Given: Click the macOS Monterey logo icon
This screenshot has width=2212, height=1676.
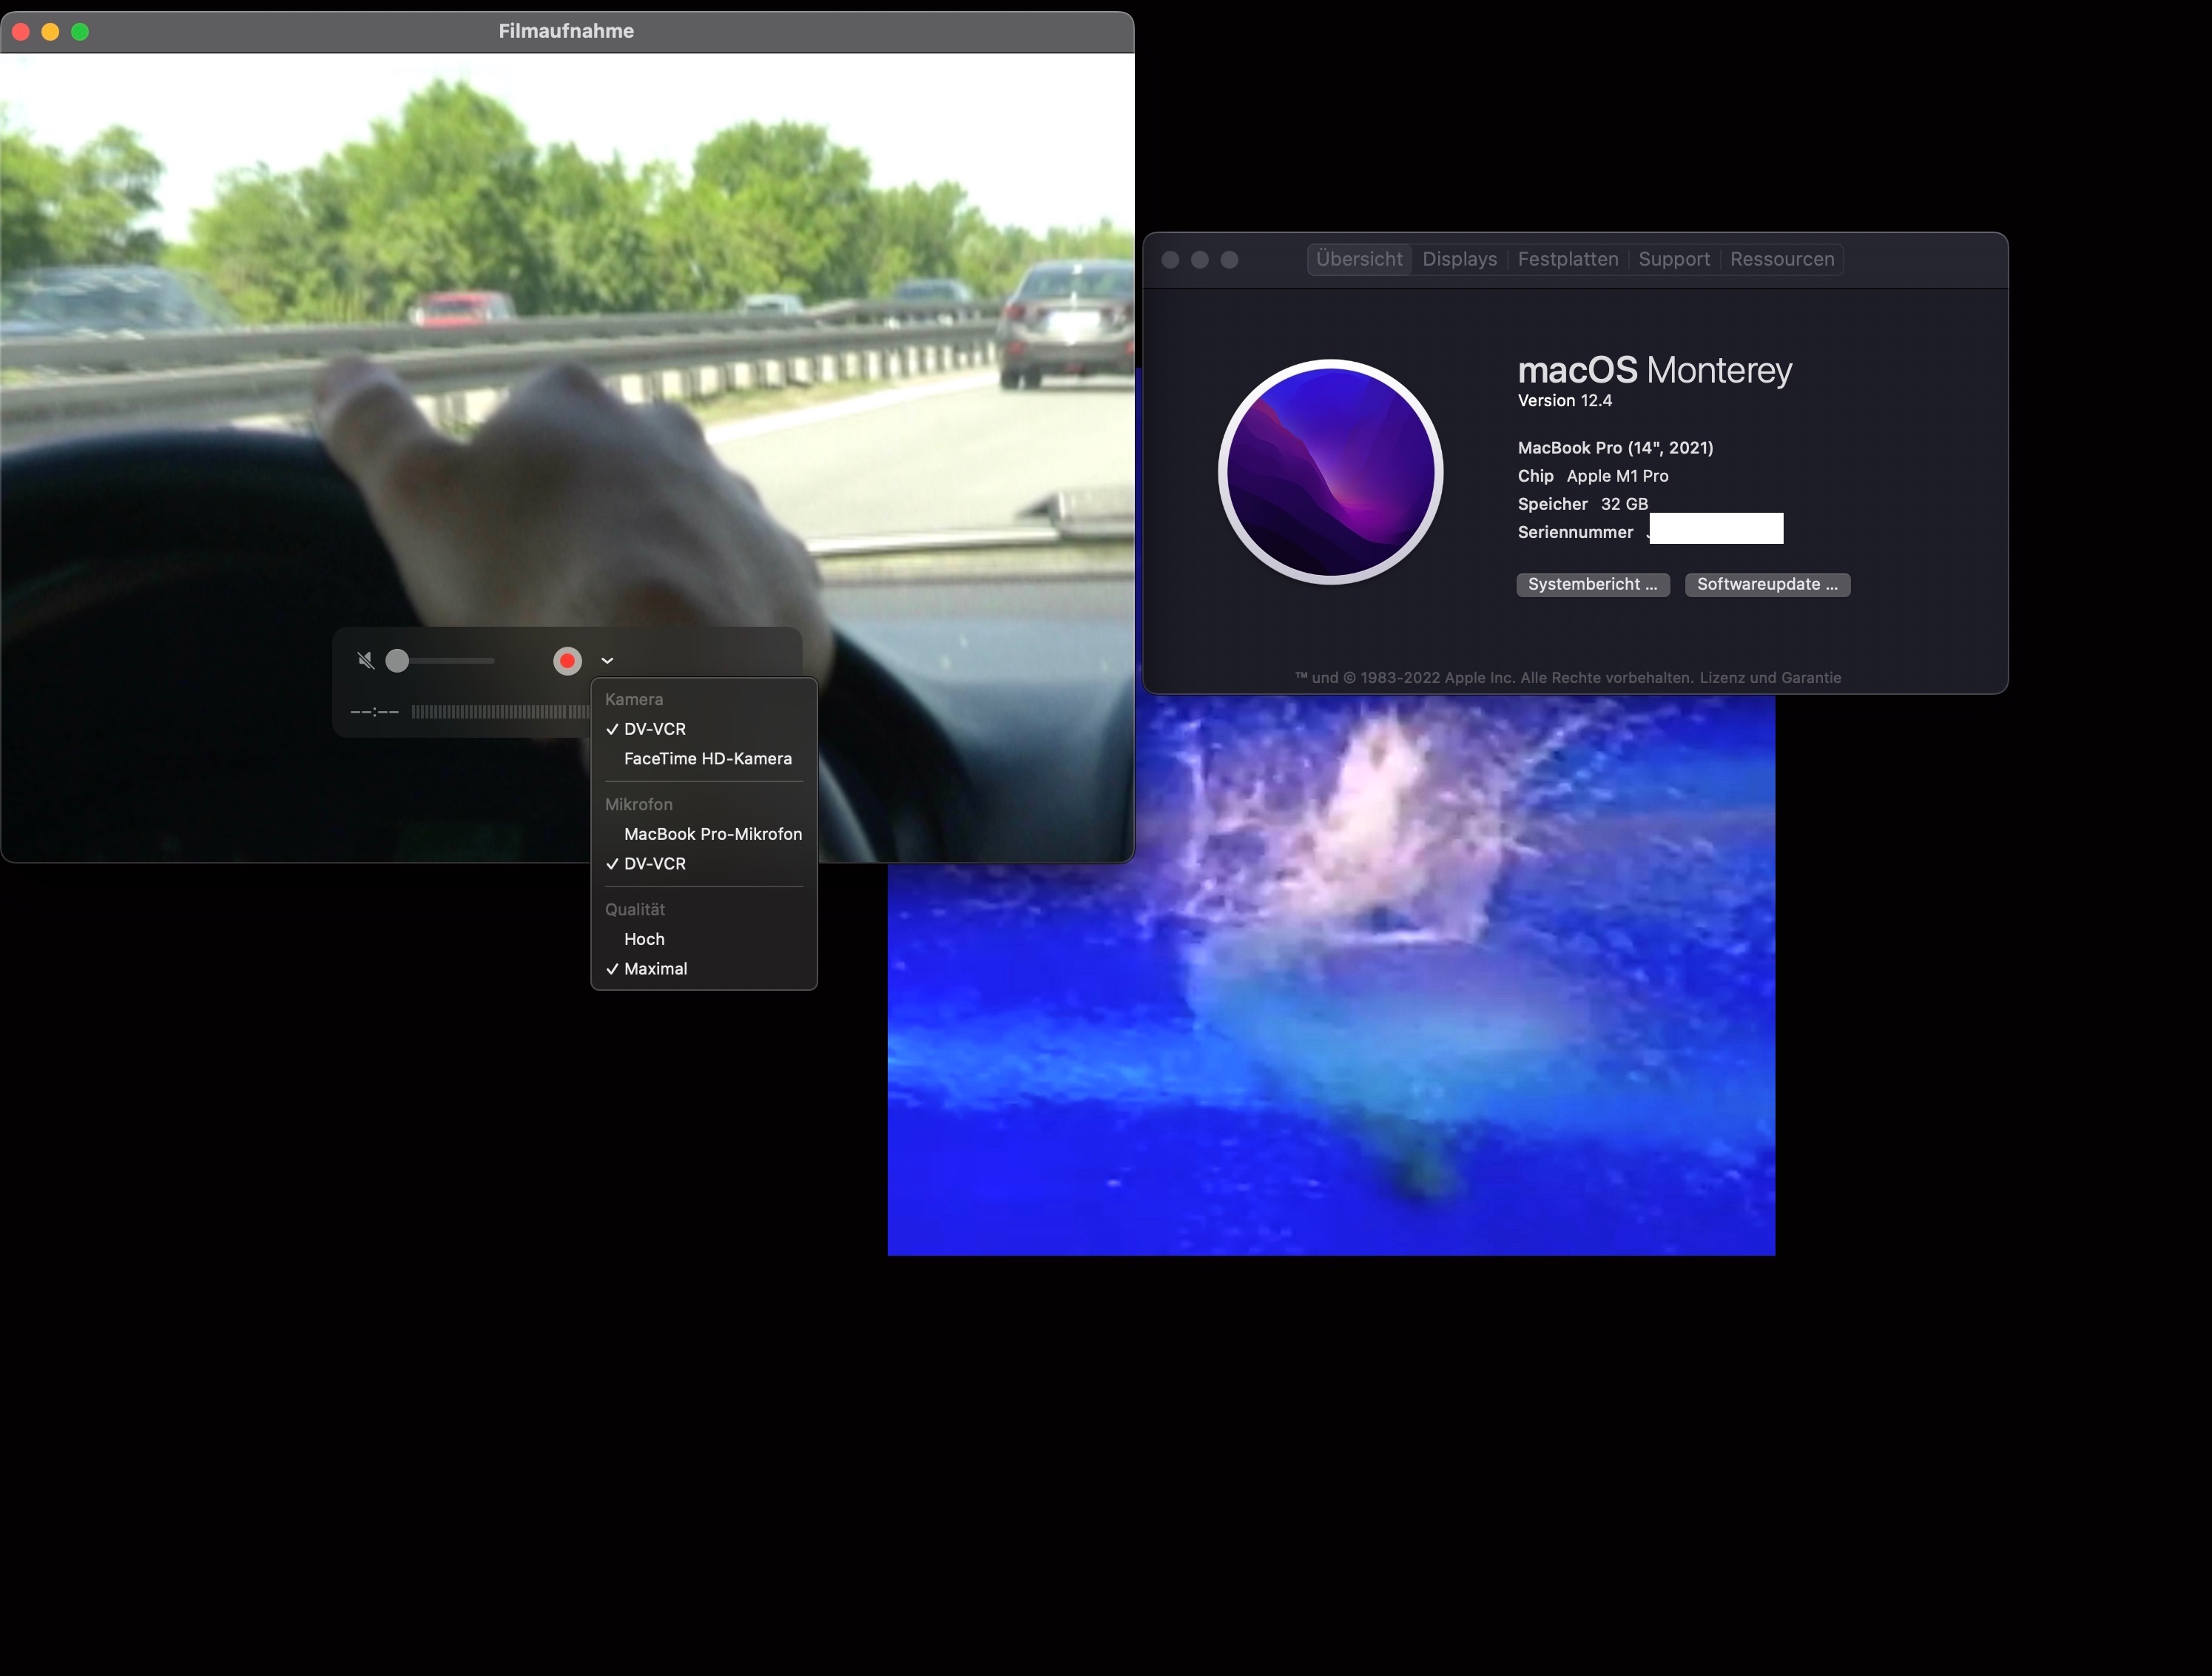Looking at the screenshot, I should point(1330,472).
